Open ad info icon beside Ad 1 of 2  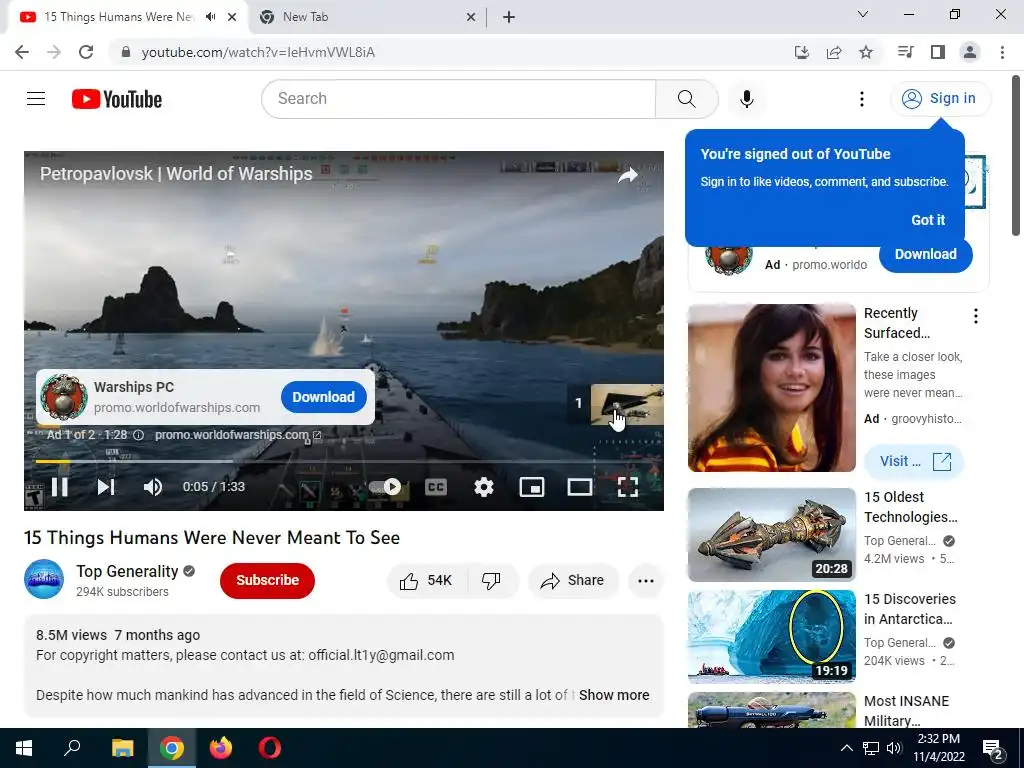point(138,435)
